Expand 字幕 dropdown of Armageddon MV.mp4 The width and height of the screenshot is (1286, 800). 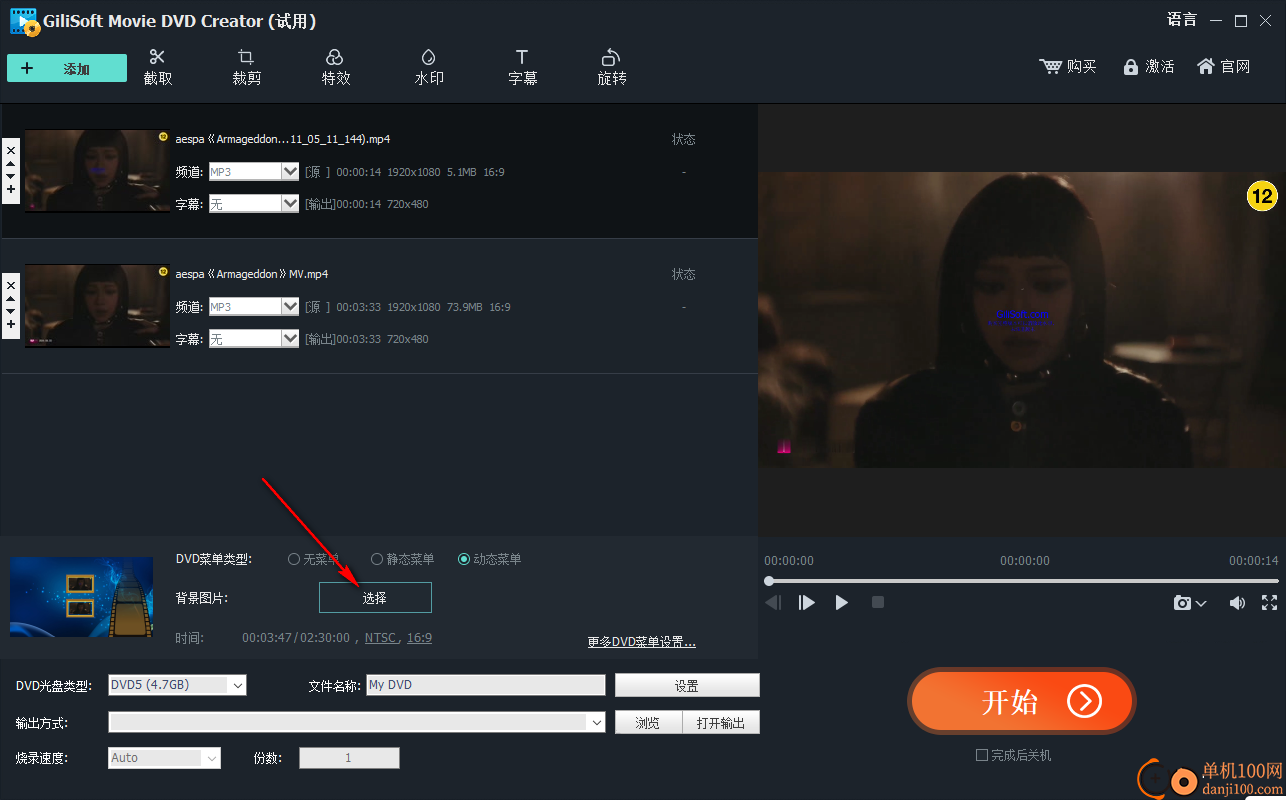291,339
